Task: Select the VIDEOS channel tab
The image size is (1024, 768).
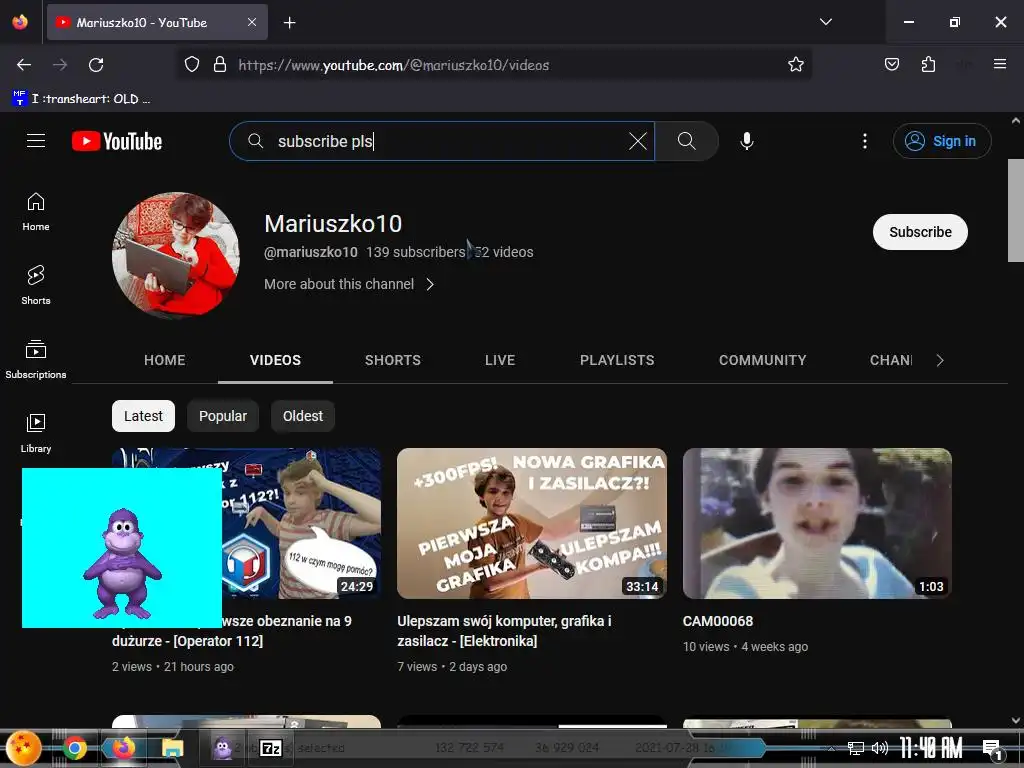Action: tap(275, 360)
